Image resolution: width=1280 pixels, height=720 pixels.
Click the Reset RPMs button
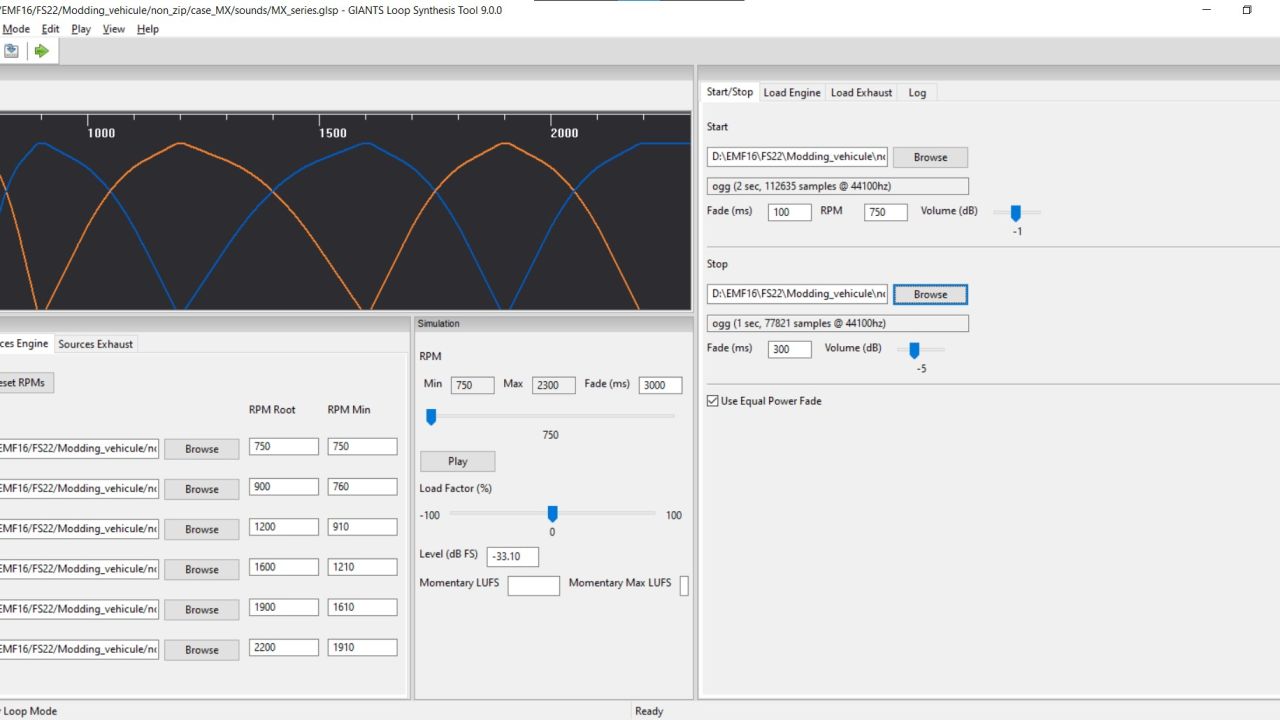point(25,382)
